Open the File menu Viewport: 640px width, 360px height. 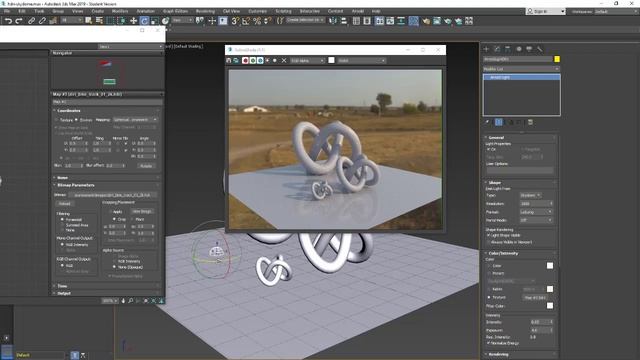click(x=7, y=11)
